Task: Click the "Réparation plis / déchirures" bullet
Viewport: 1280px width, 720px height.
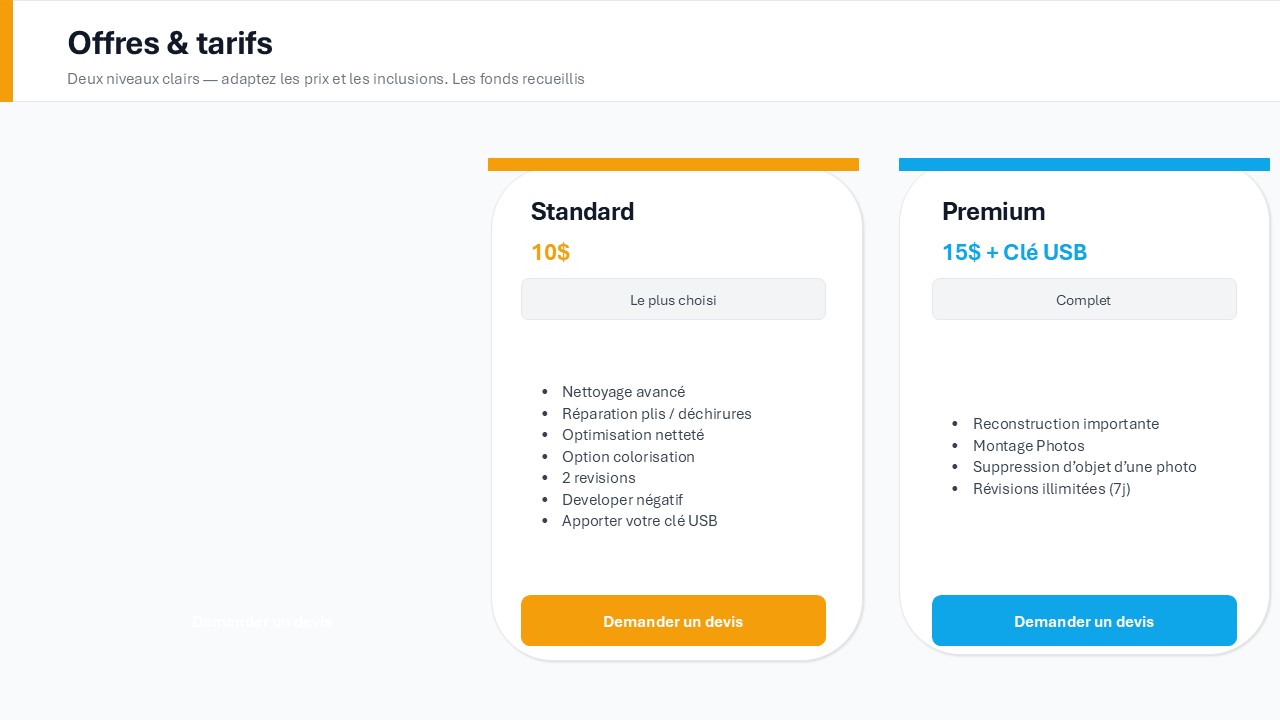Action: [656, 414]
